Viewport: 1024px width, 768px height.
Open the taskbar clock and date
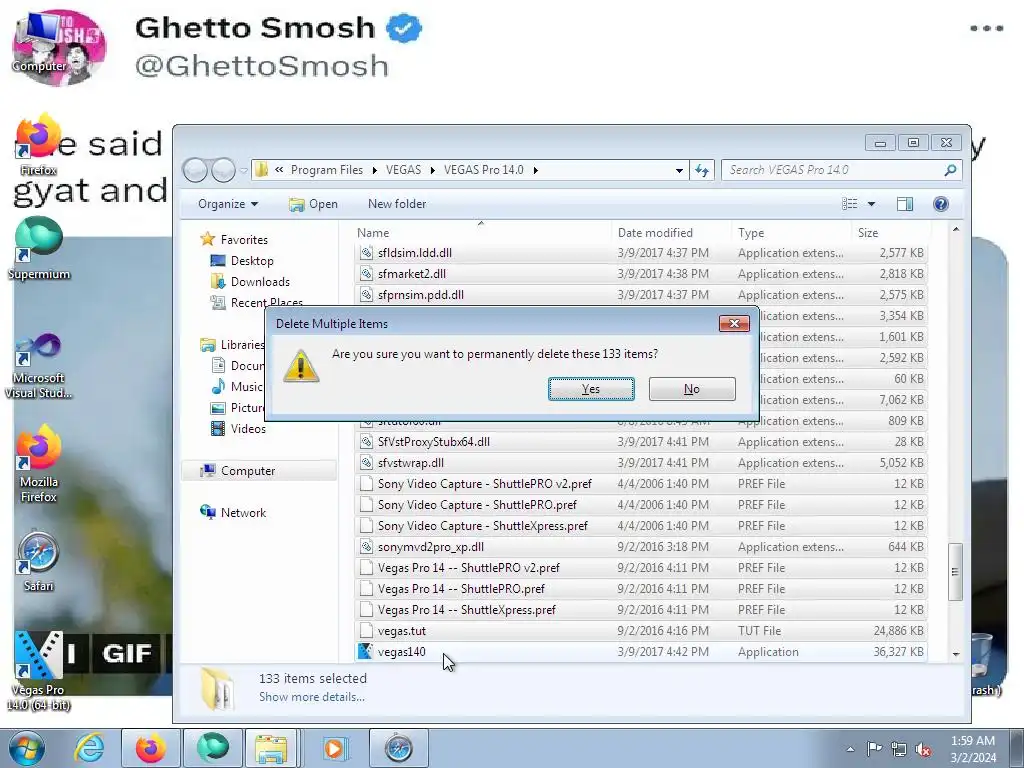pos(973,749)
